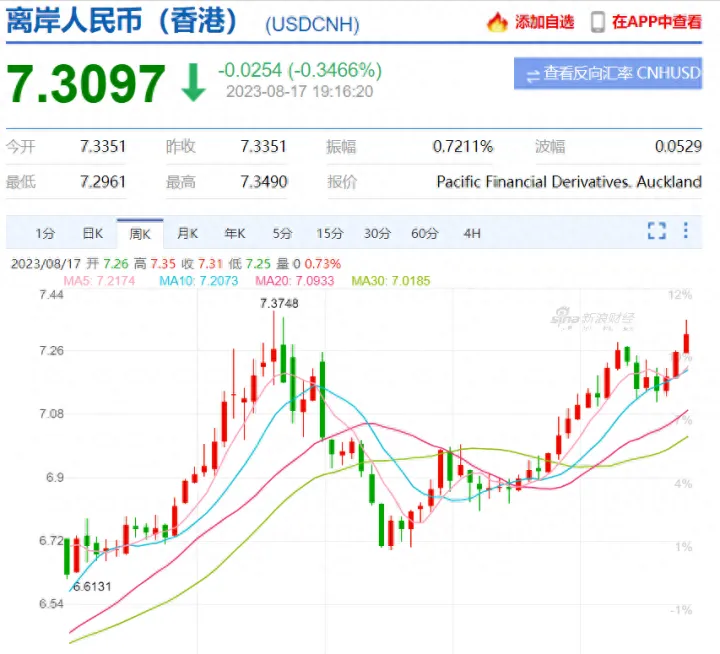This screenshot has width=720, height=654.
Task: Click the (USDCNH) symbol text
Action: click(x=312, y=24)
